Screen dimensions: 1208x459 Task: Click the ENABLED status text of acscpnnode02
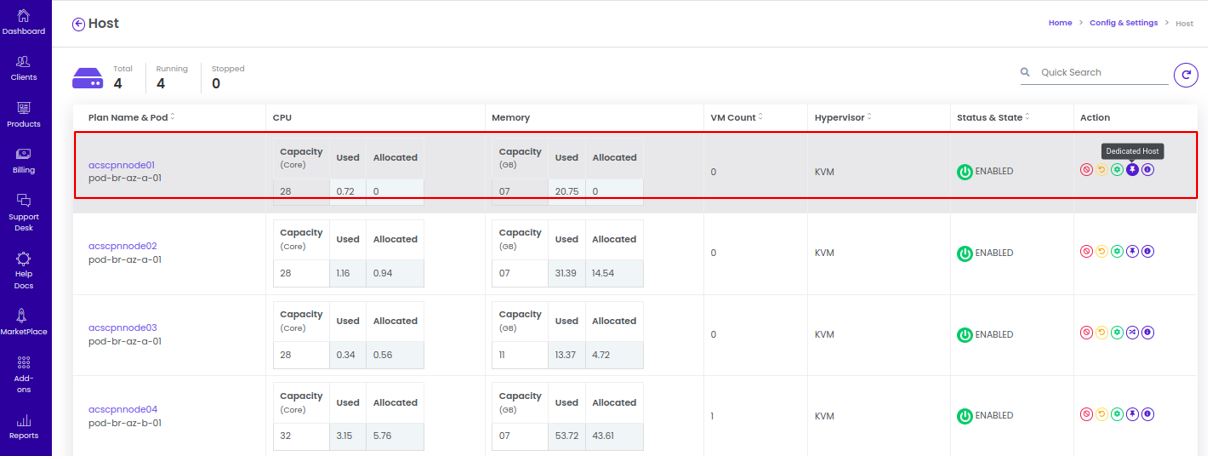[994, 253]
